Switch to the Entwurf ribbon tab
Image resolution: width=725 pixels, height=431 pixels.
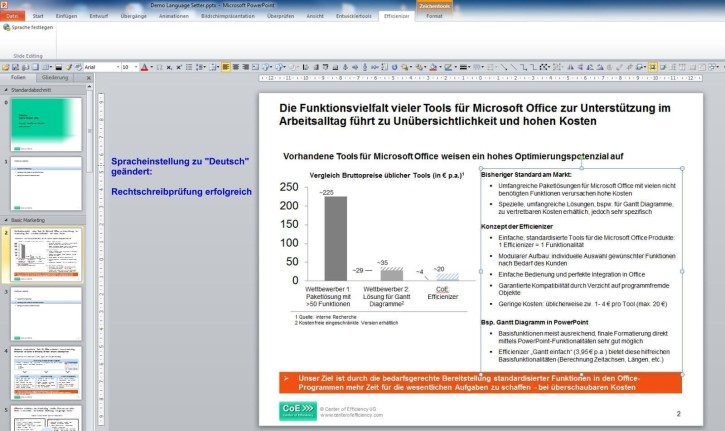[x=98, y=16]
